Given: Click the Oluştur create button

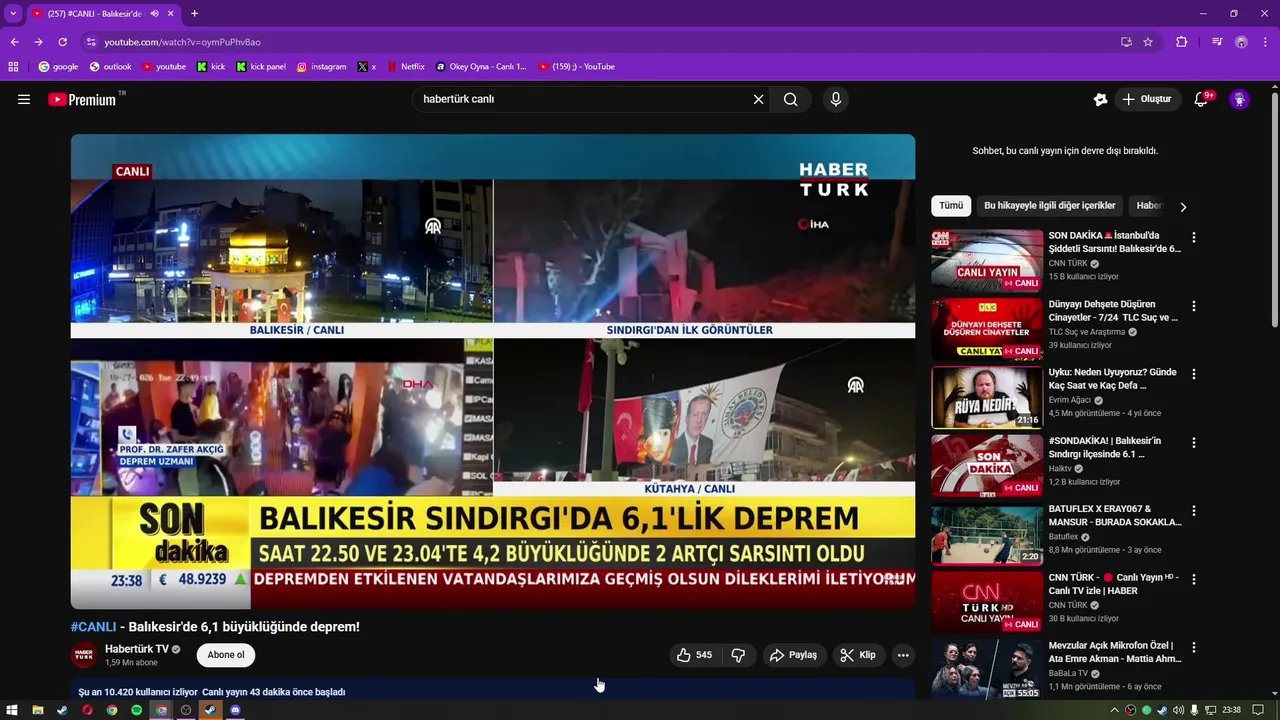Looking at the screenshot, I should tap(1146, 99).
